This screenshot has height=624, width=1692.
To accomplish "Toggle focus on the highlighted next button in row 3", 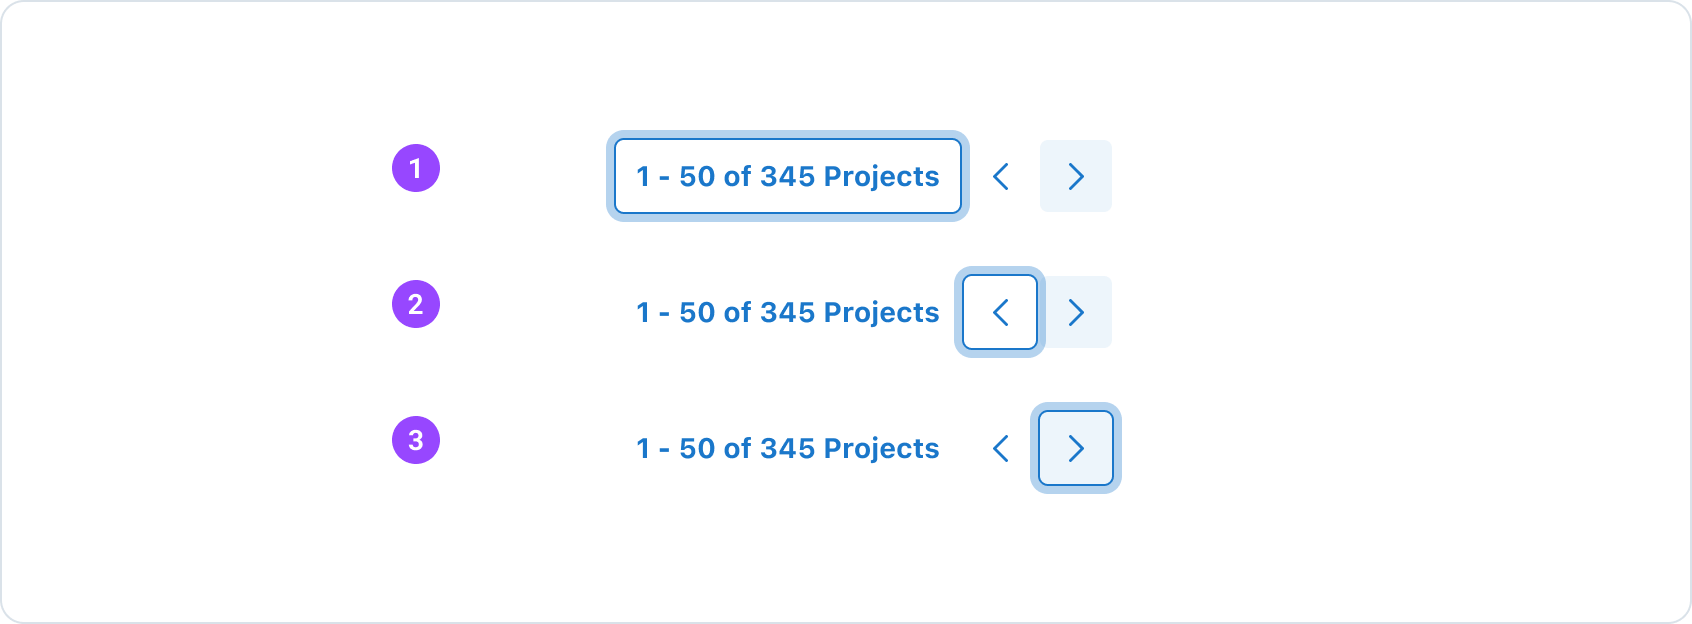I will point(1076,448).
